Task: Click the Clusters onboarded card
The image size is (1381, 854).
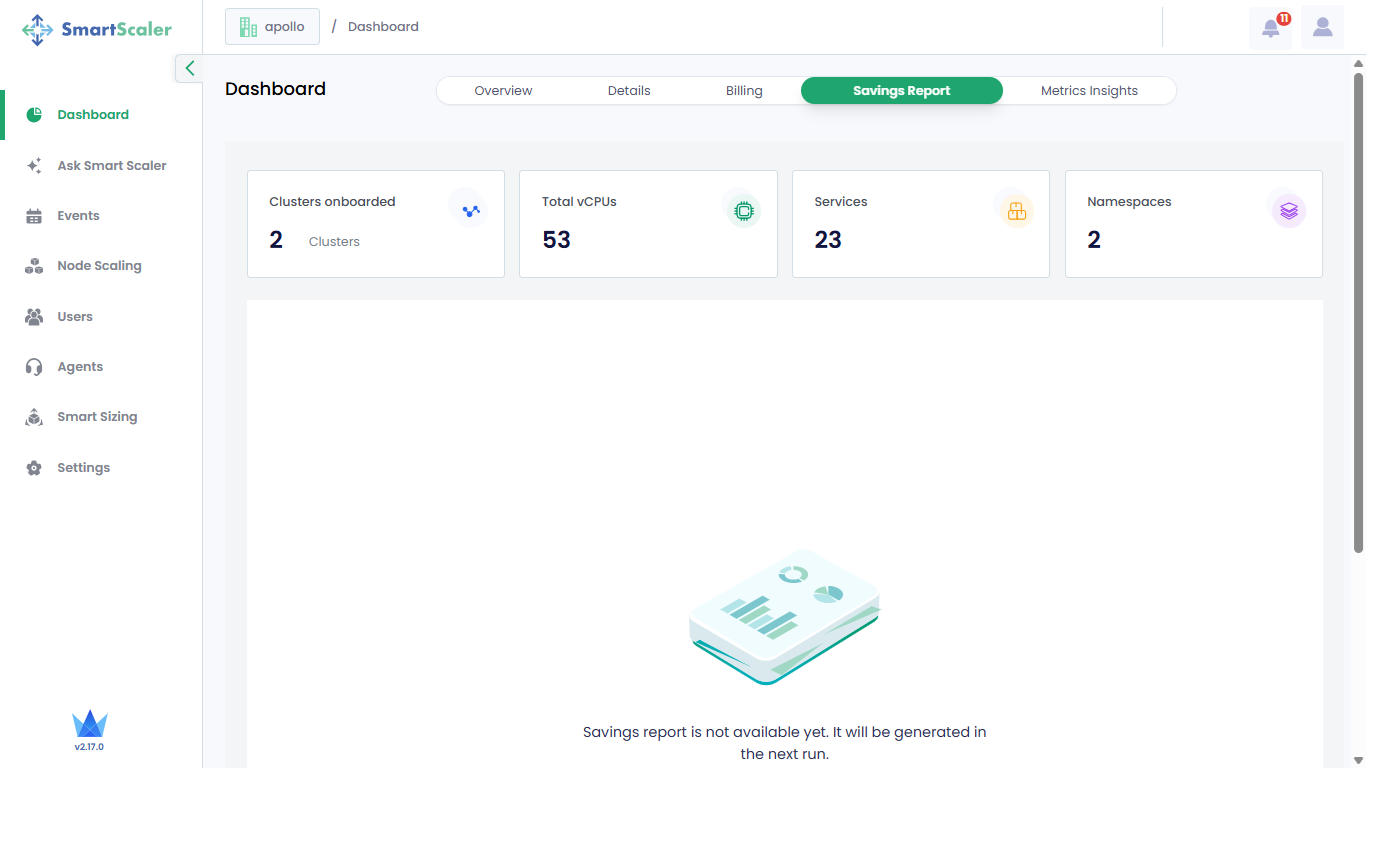Action: [375, 224]
